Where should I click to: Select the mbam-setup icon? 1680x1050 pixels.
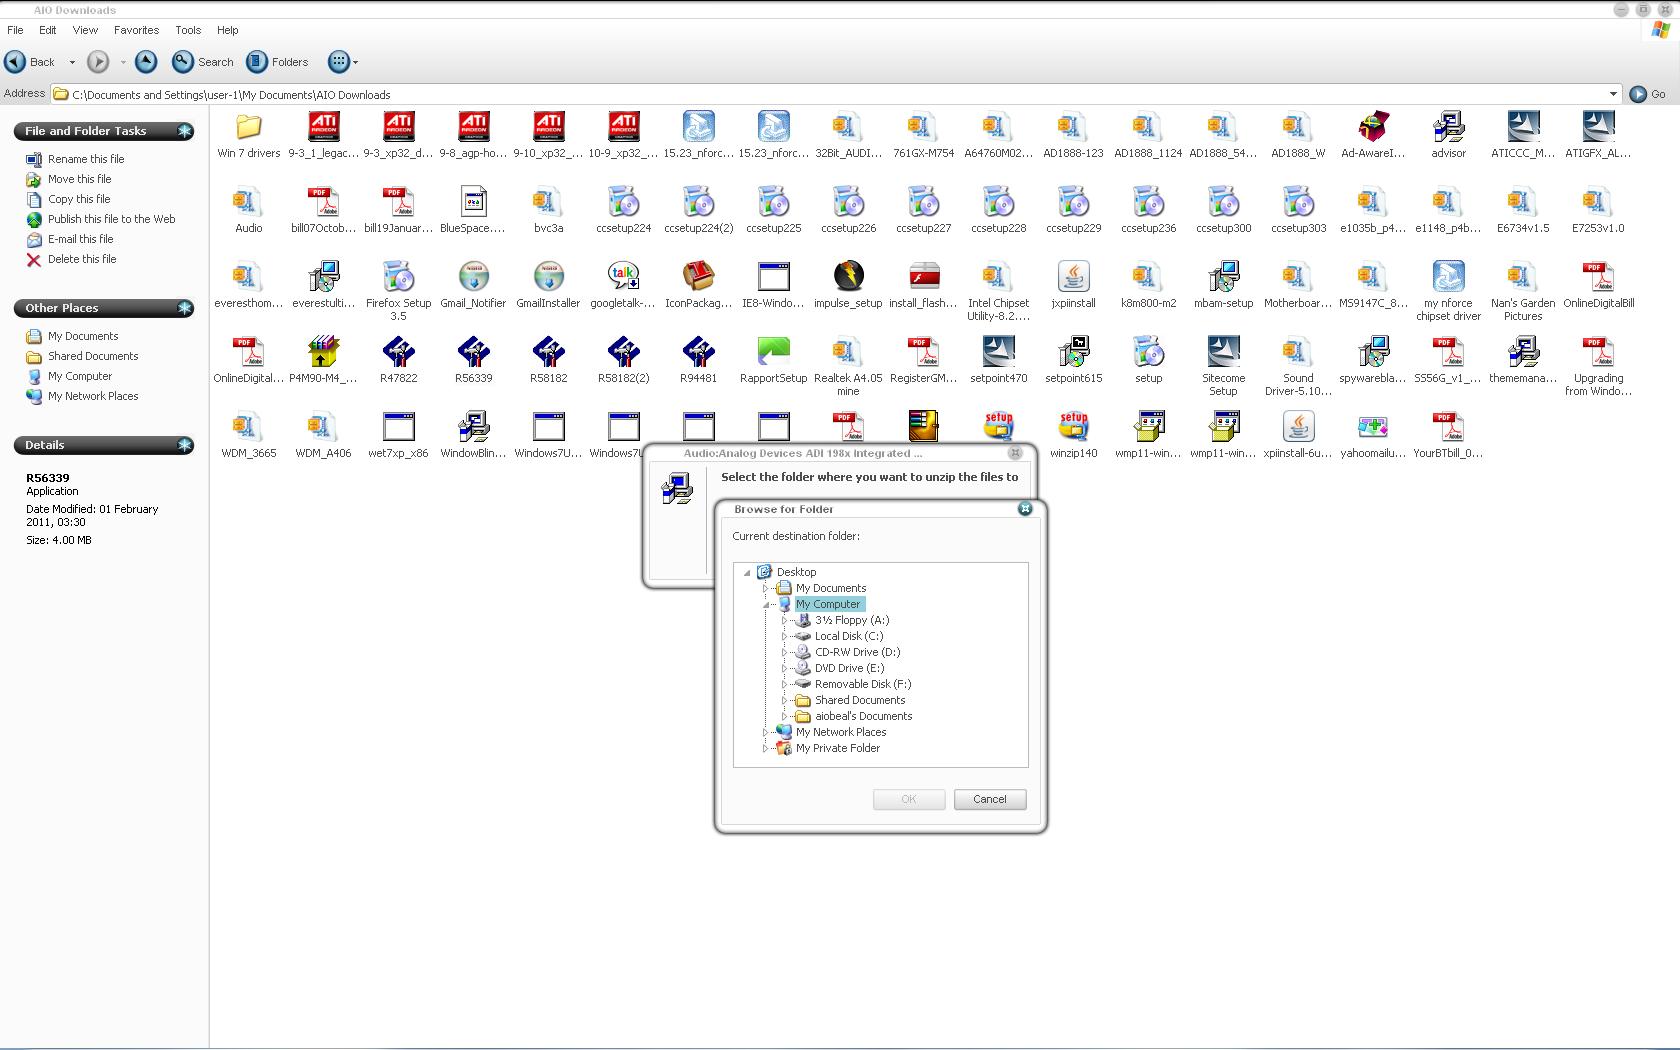pos(1224,277)
